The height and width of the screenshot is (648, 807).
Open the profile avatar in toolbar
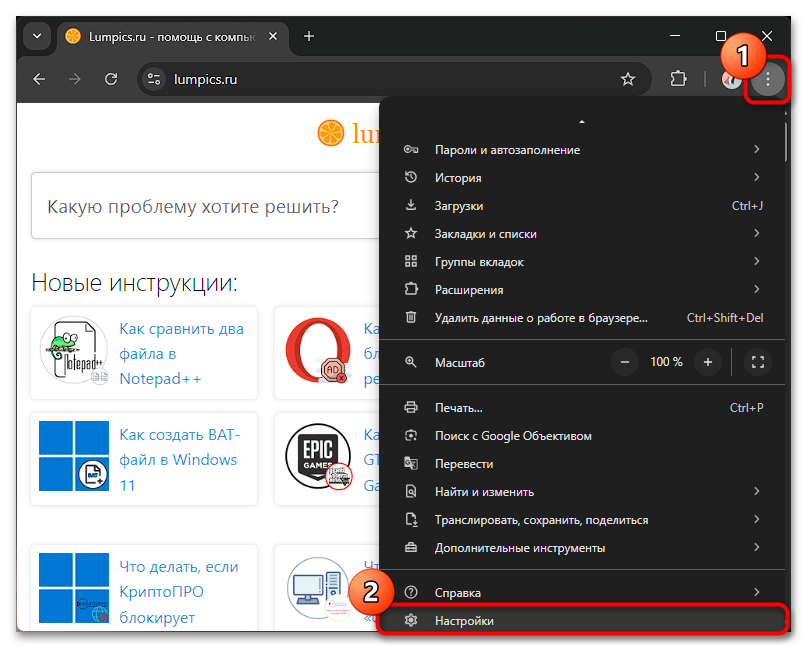731,79
